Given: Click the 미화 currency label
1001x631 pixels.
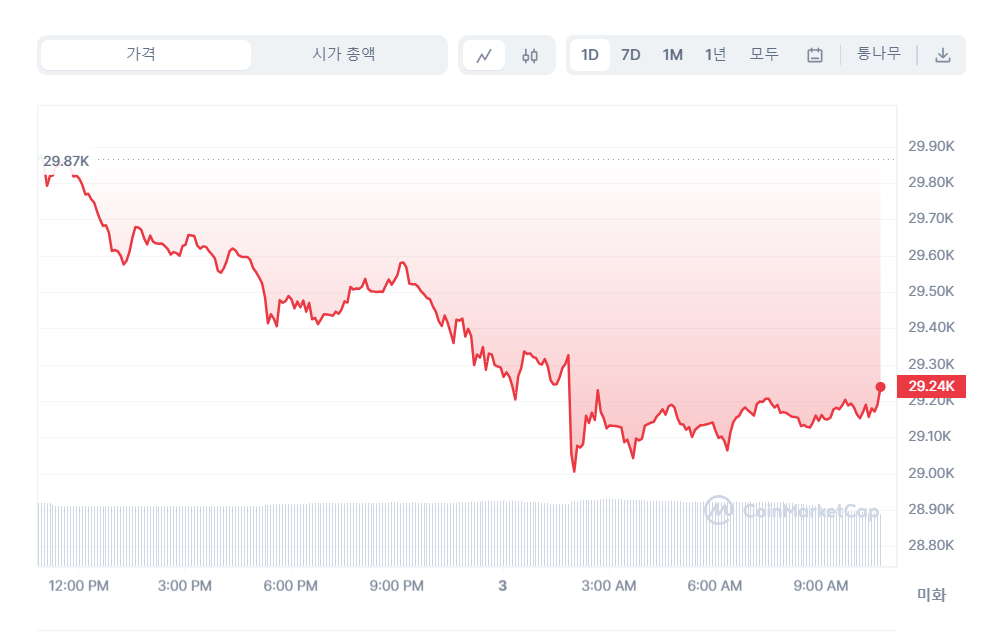Looking at the screenshot, I should (931, 595).
